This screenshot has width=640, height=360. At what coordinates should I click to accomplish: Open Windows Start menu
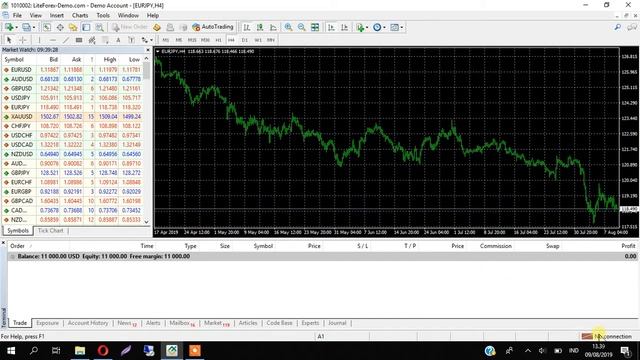11,351
